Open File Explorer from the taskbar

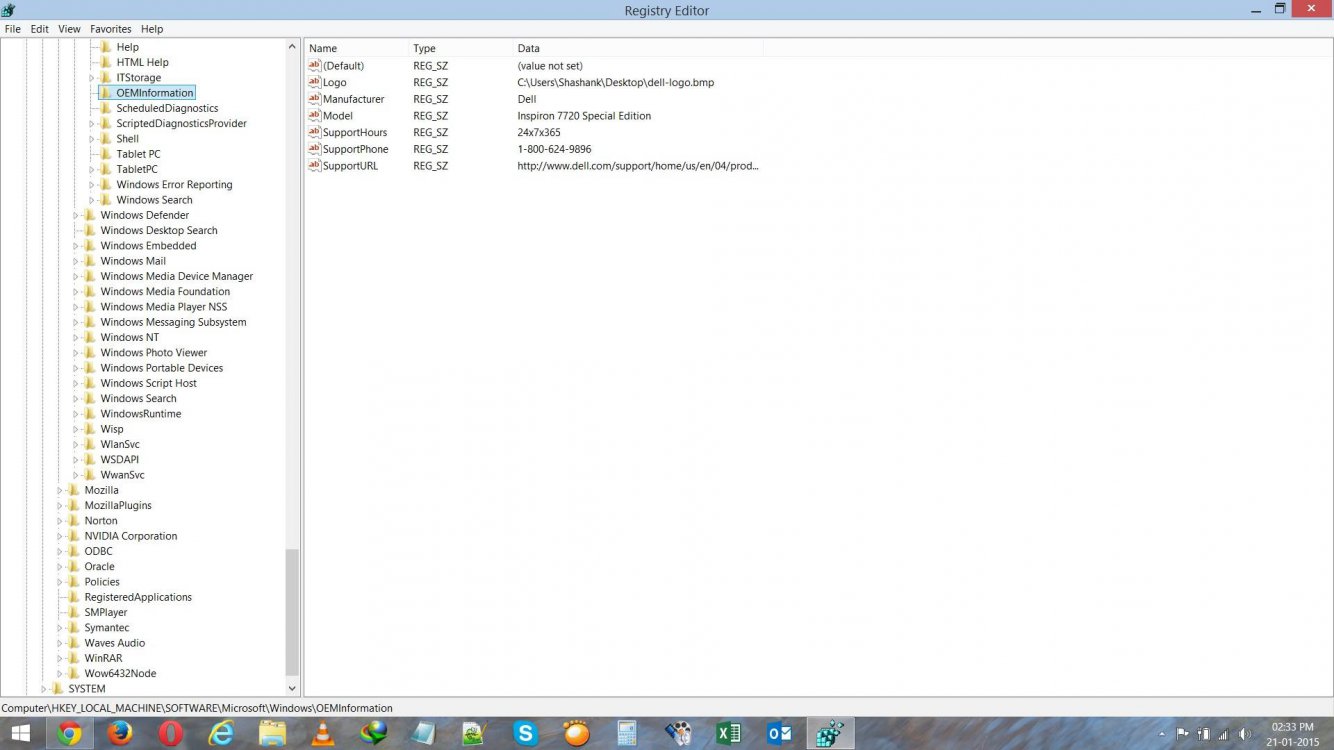(272, 733)
